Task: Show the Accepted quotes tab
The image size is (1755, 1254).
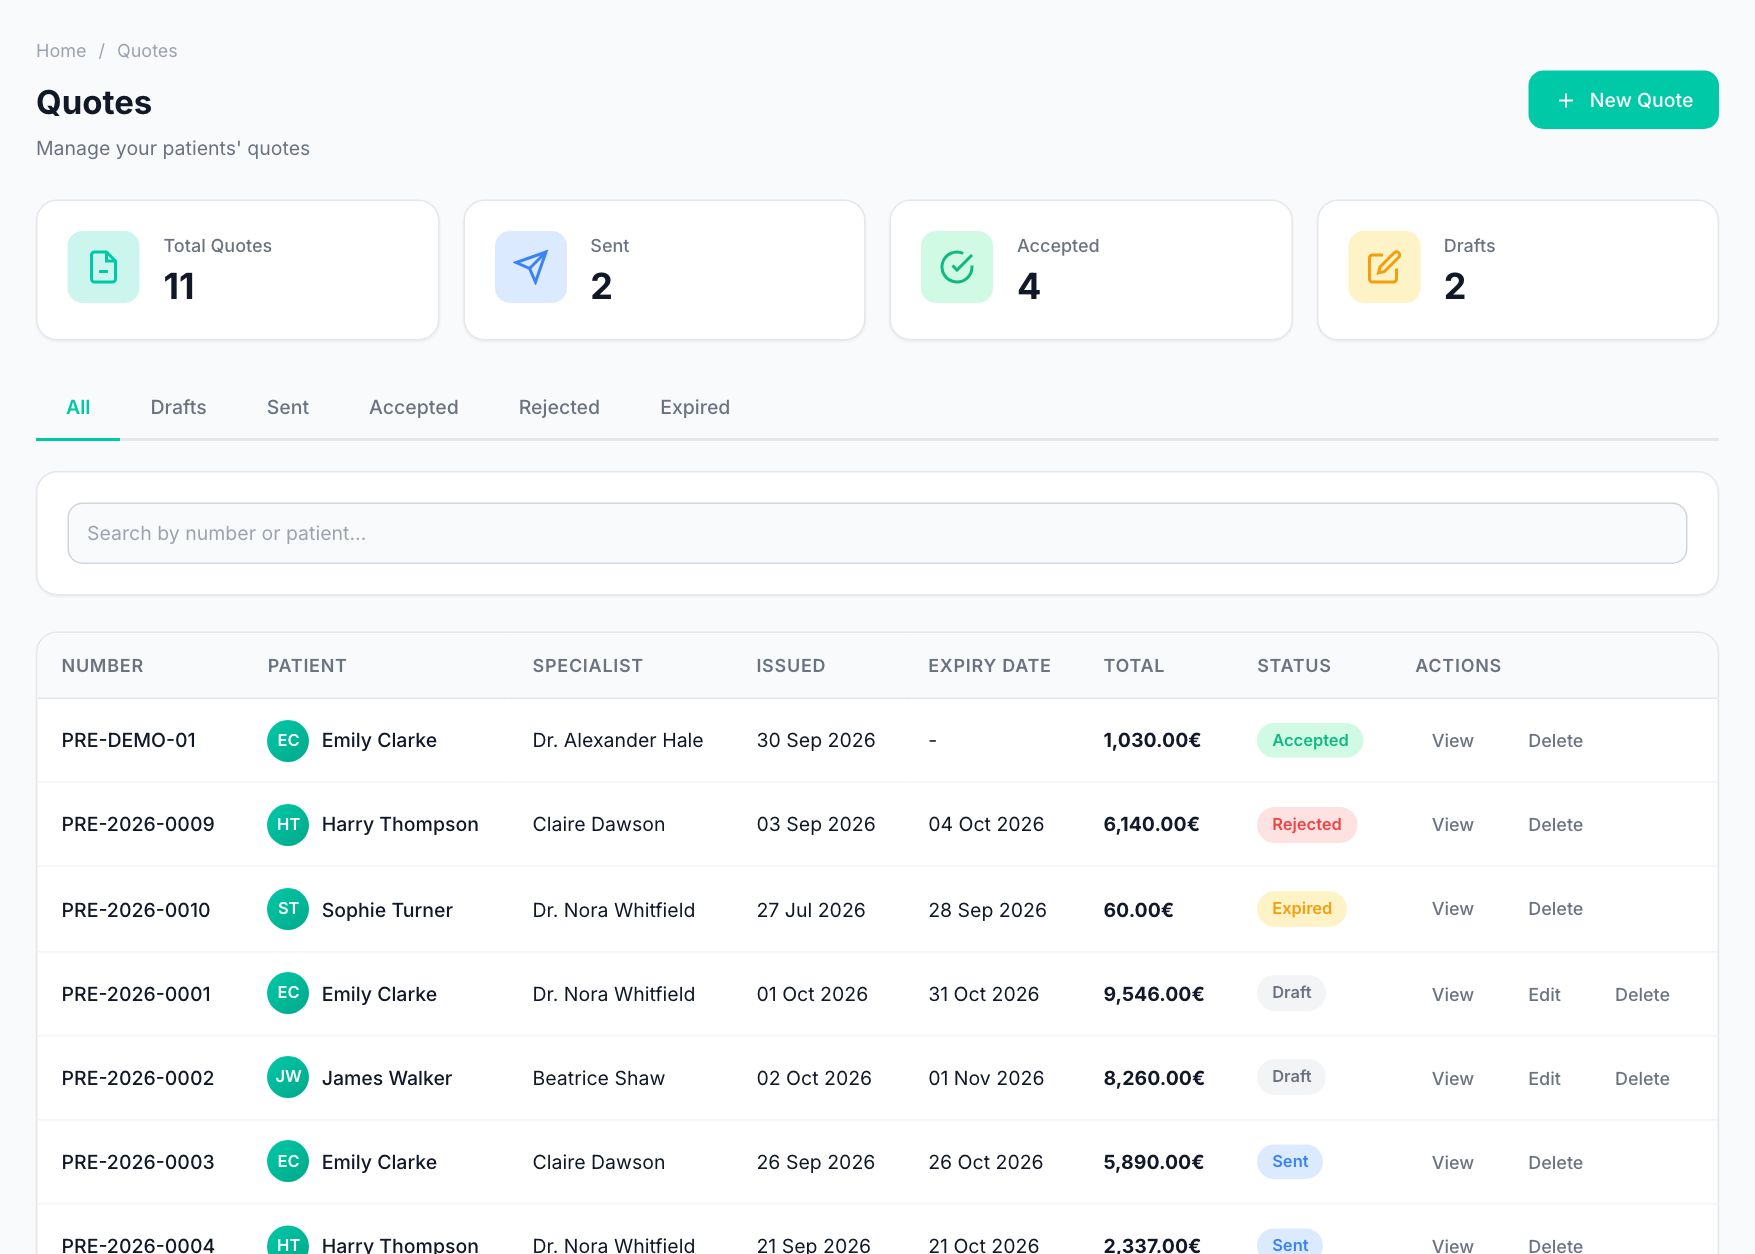Action: pyautogui.click(x=414, y=408)
